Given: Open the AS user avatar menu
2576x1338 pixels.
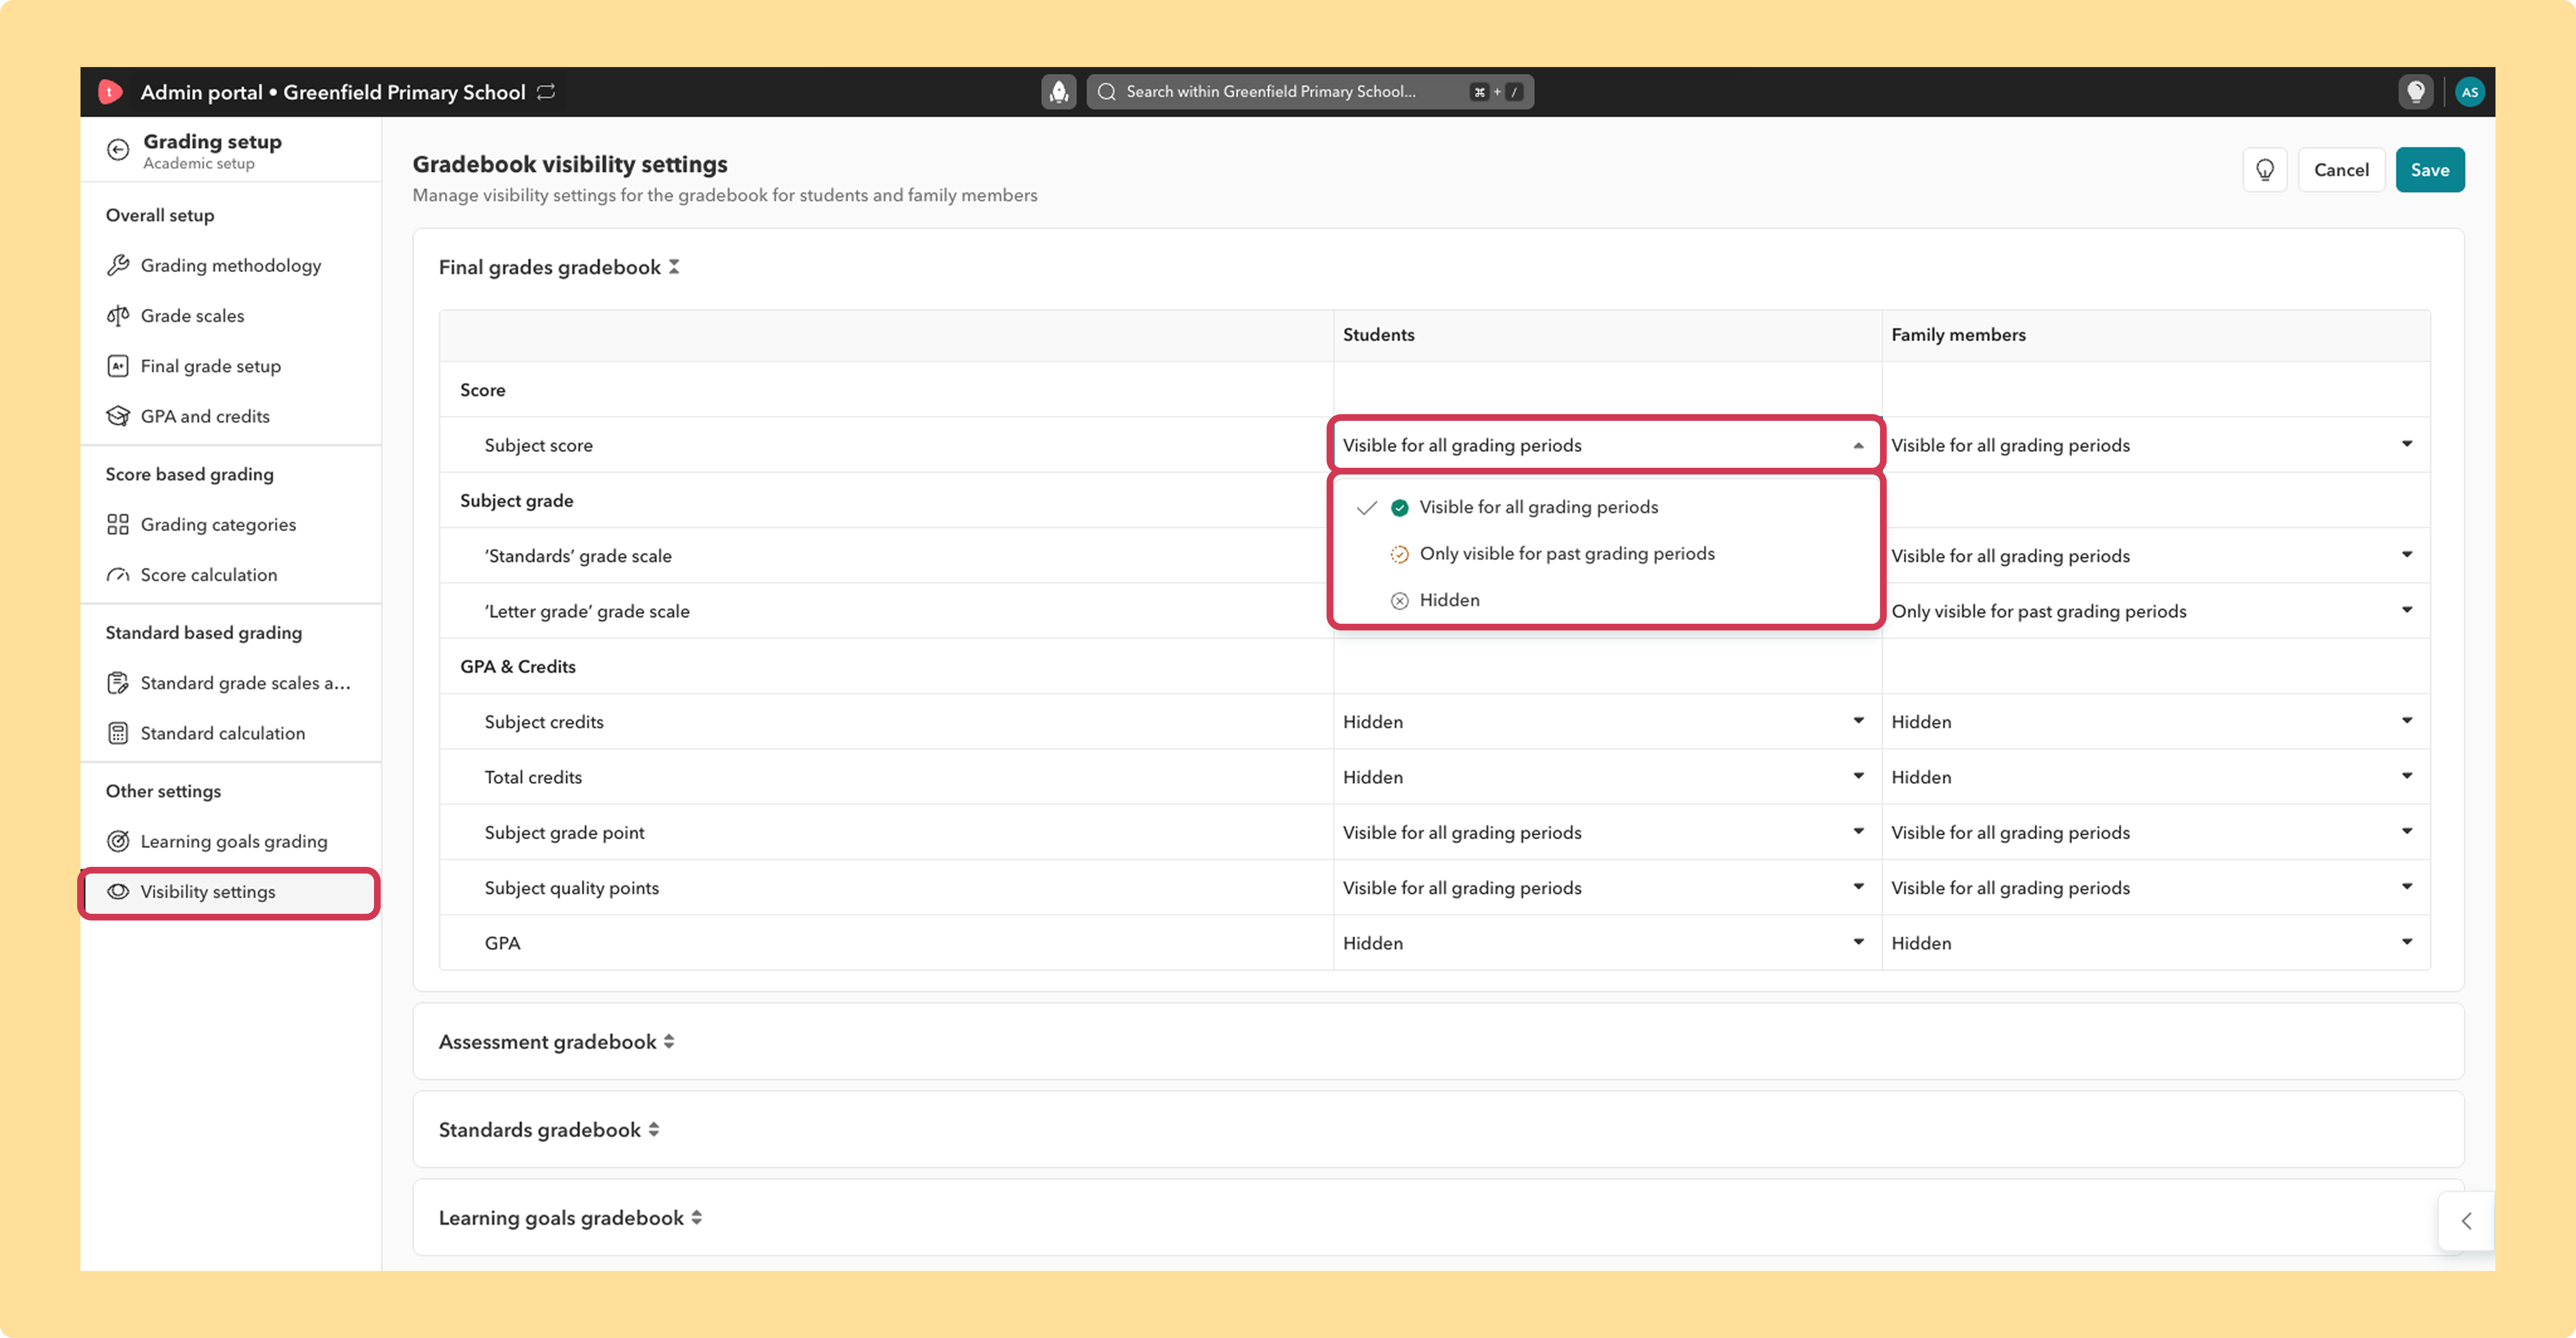Looking at the screenshot, I should (2470, 92).
